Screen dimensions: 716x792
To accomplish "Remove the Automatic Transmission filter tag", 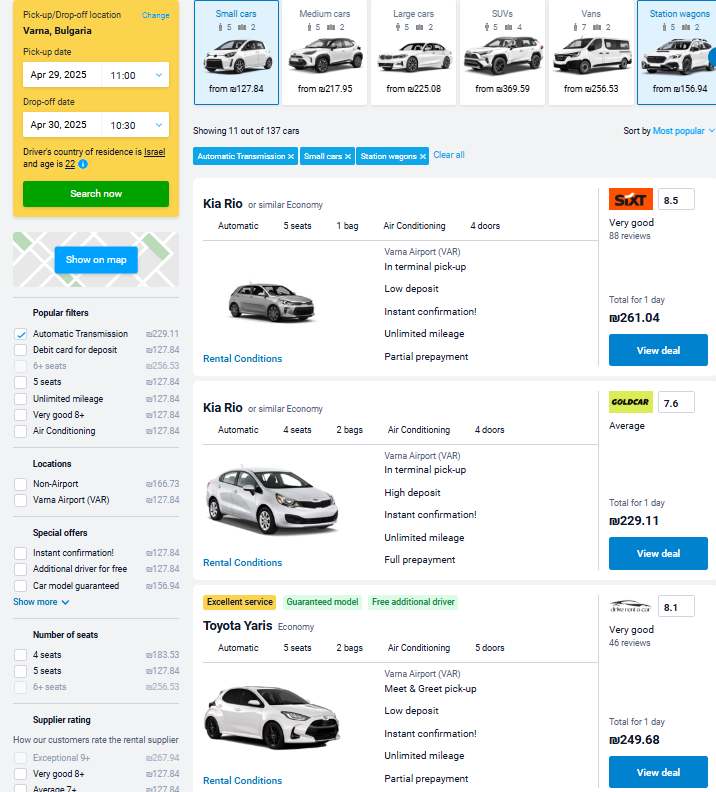I will pos(291,157).
